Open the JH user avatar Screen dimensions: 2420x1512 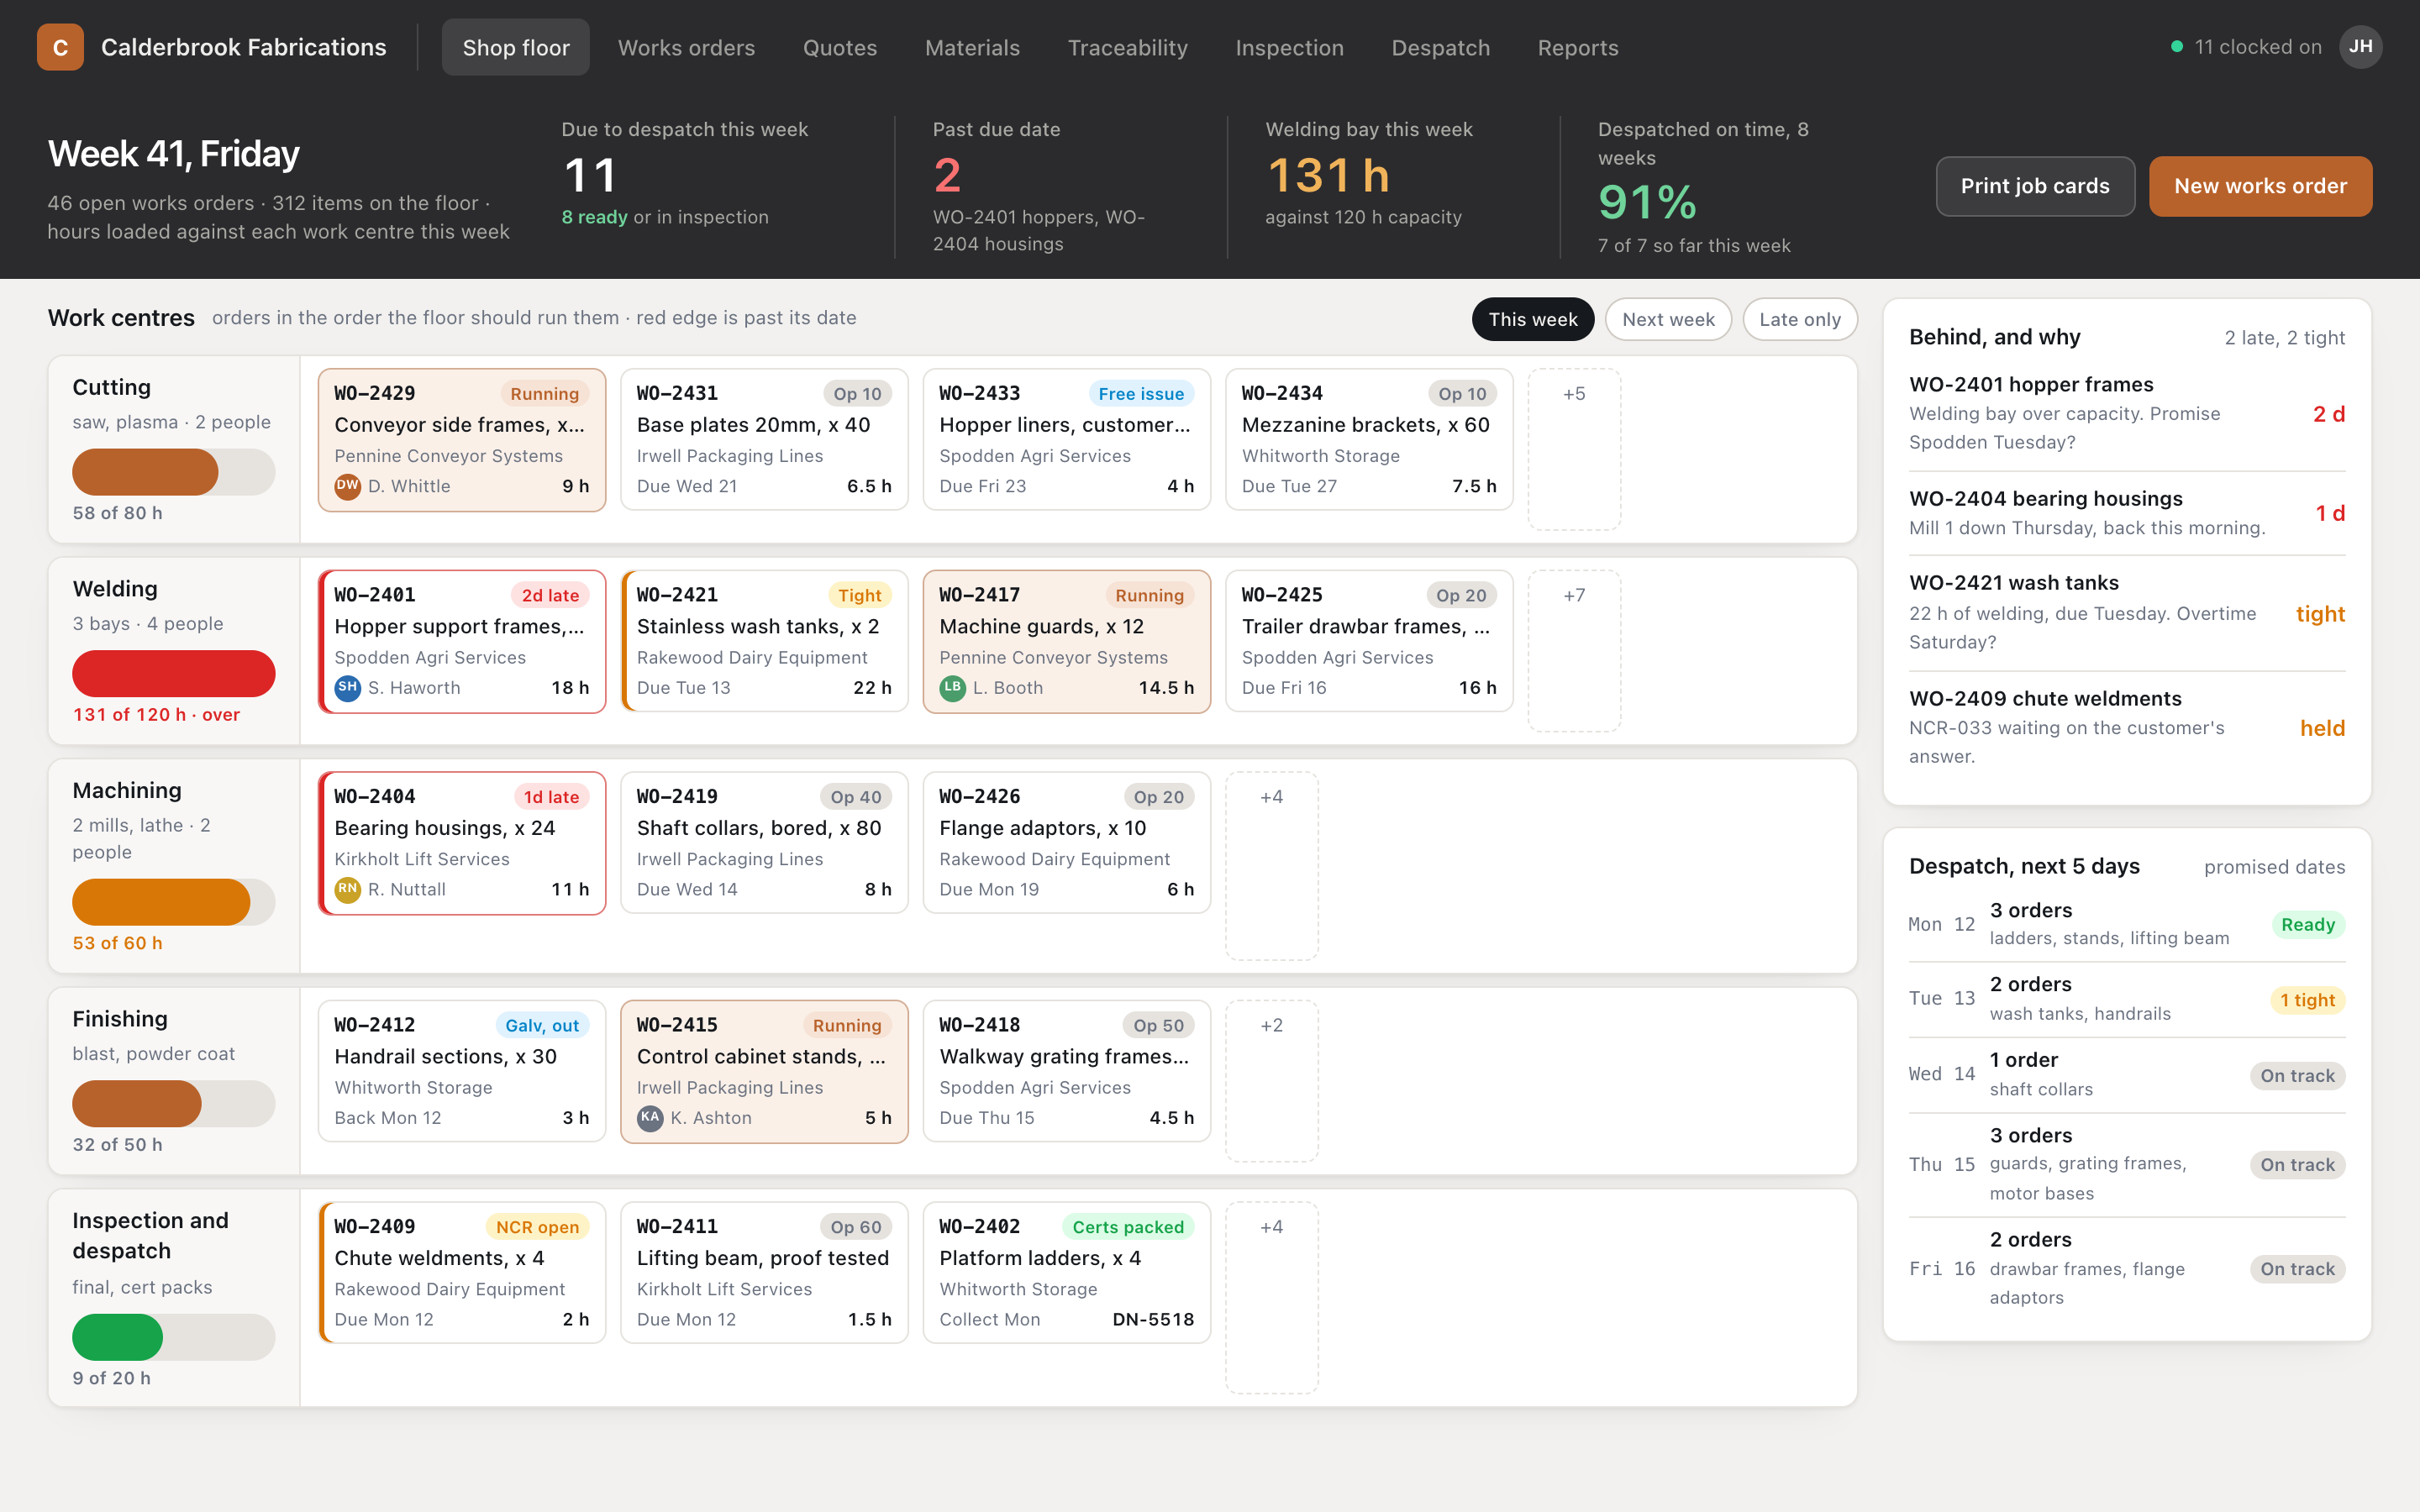[x=2360, y=47]
